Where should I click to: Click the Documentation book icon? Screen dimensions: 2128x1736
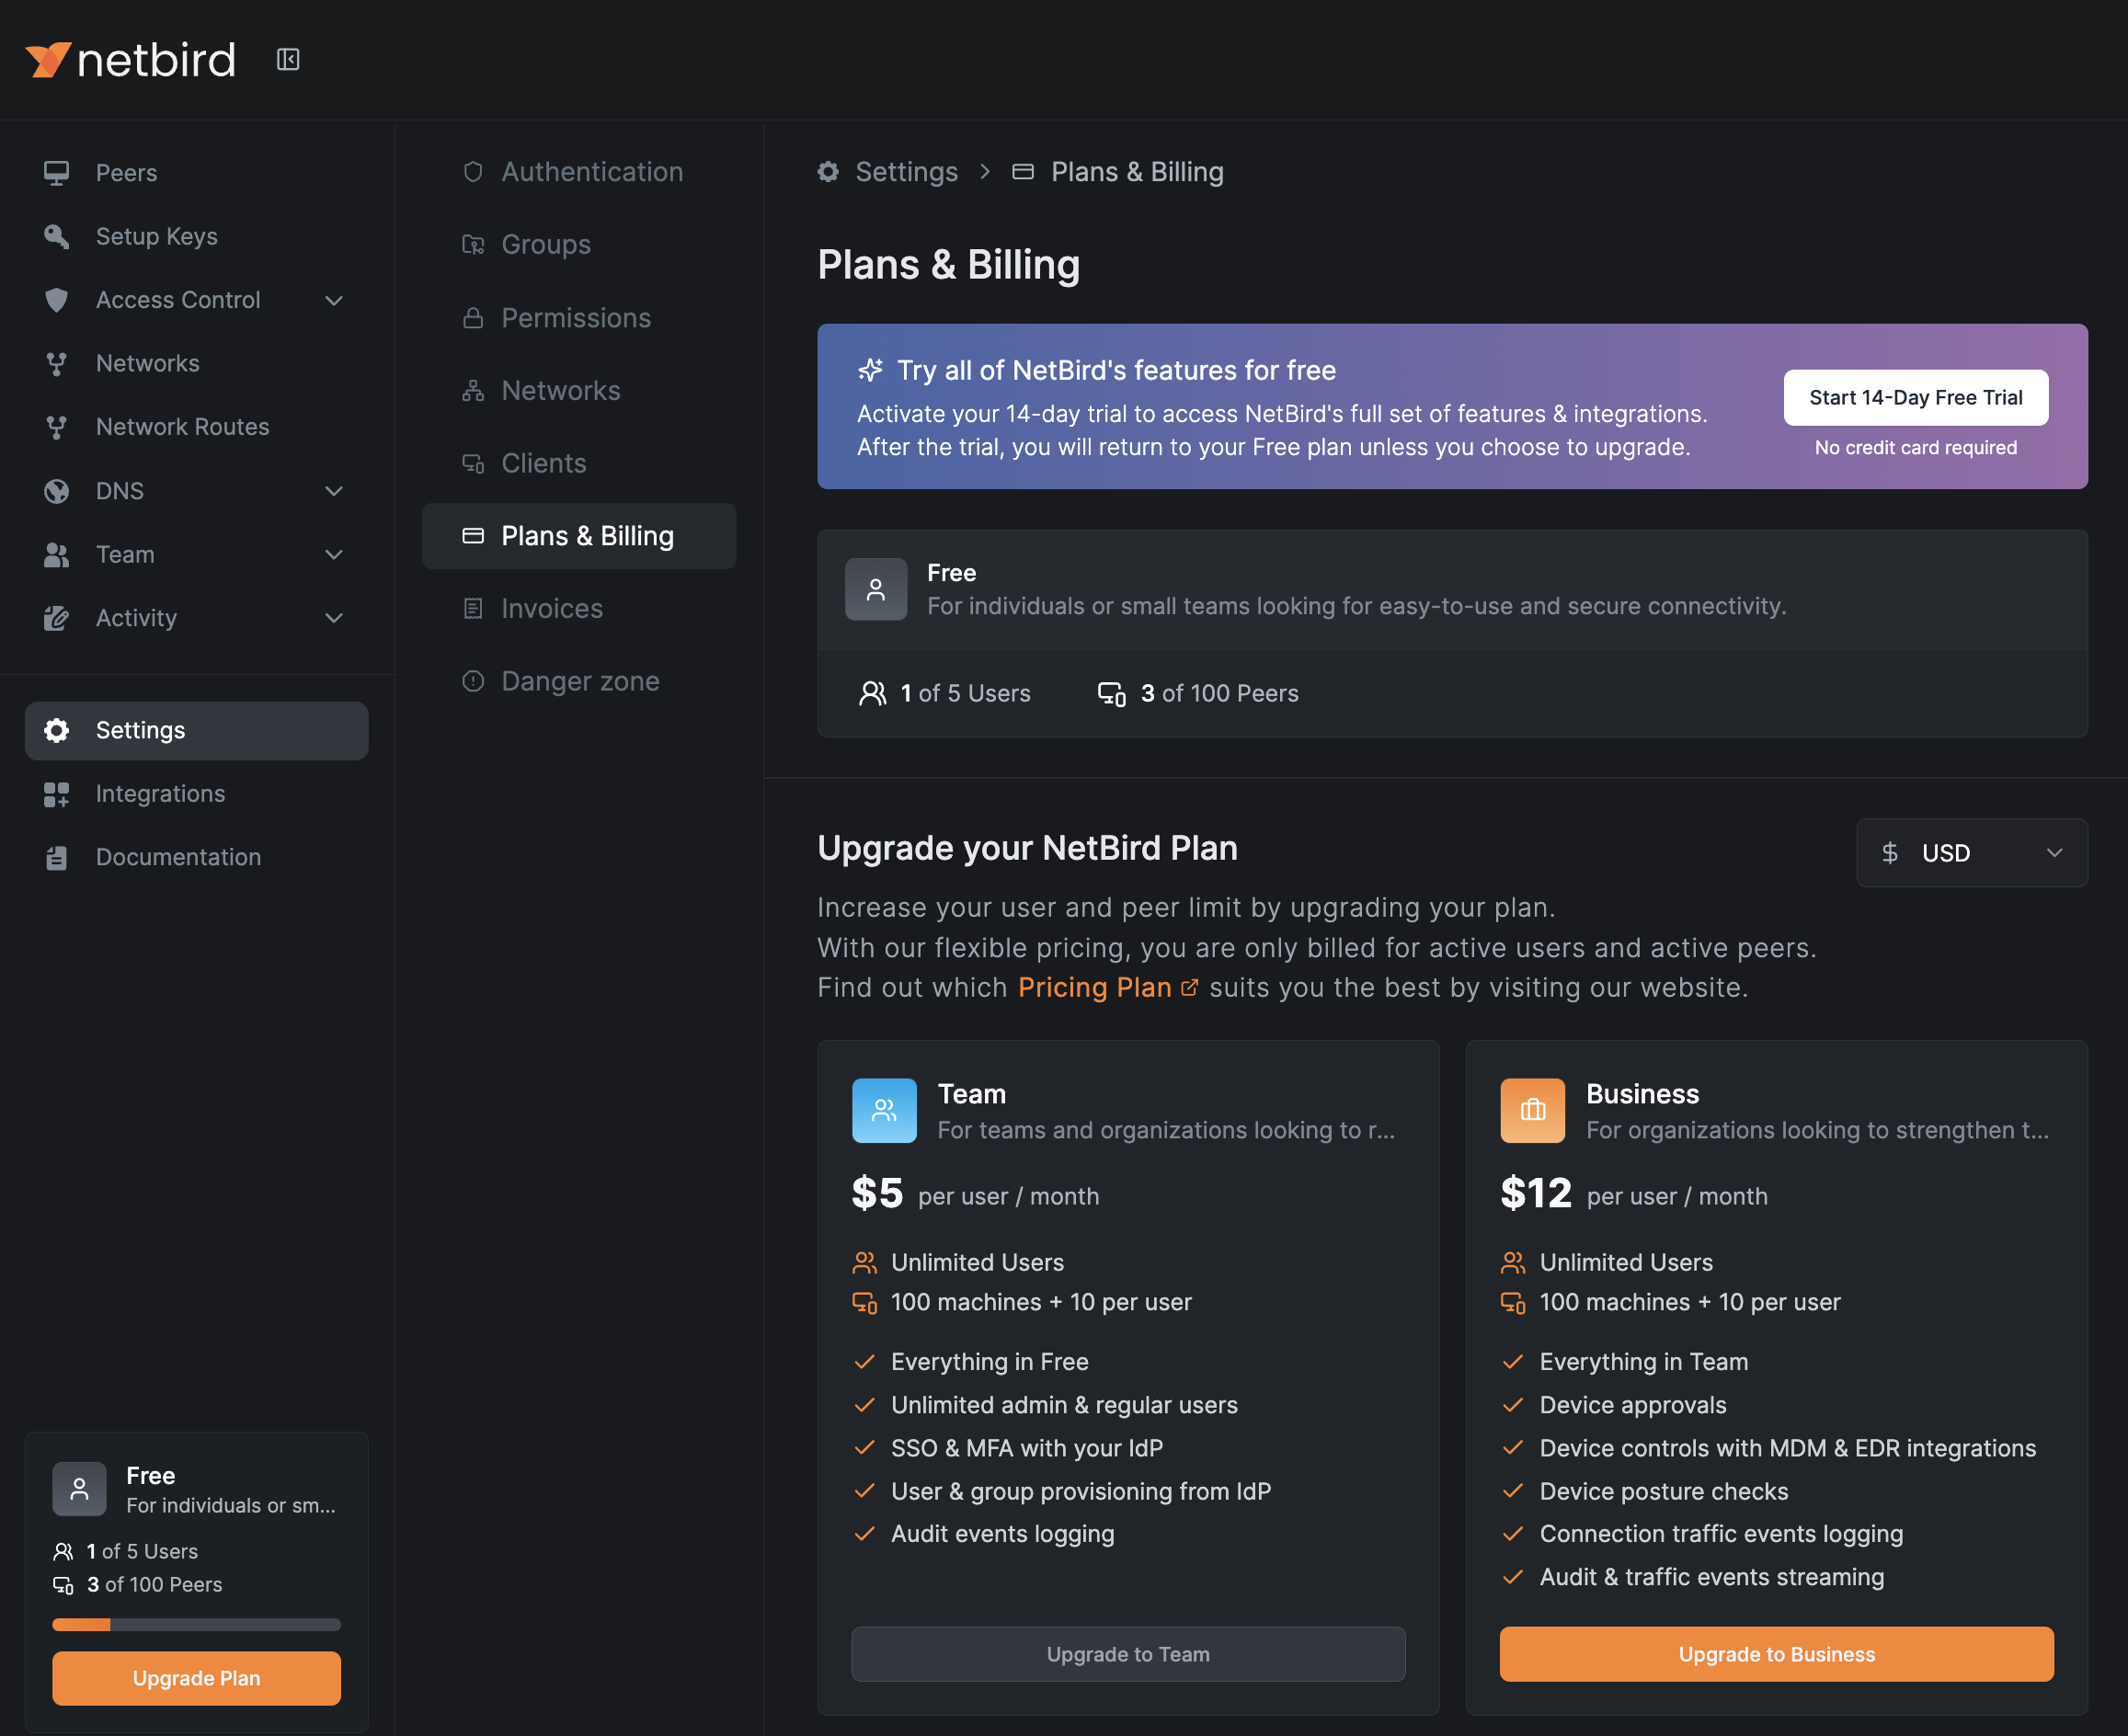coord(57,858)
